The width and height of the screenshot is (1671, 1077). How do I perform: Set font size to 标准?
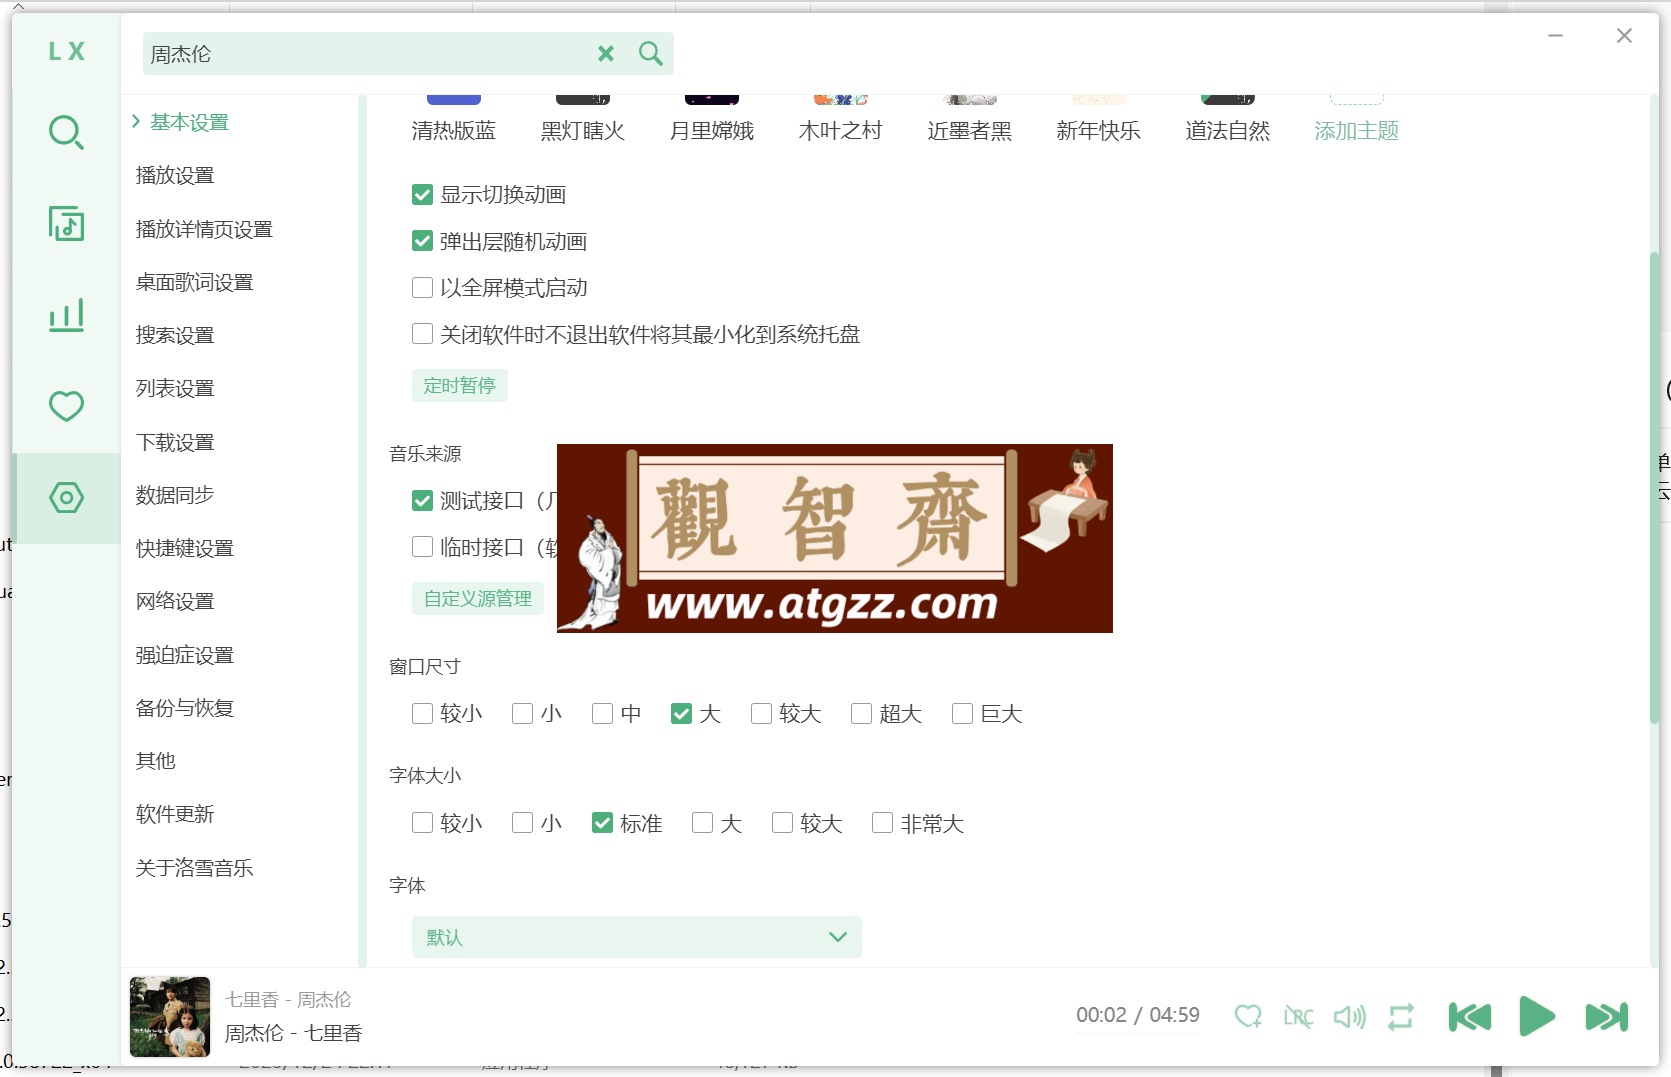[x=602, y=823]
